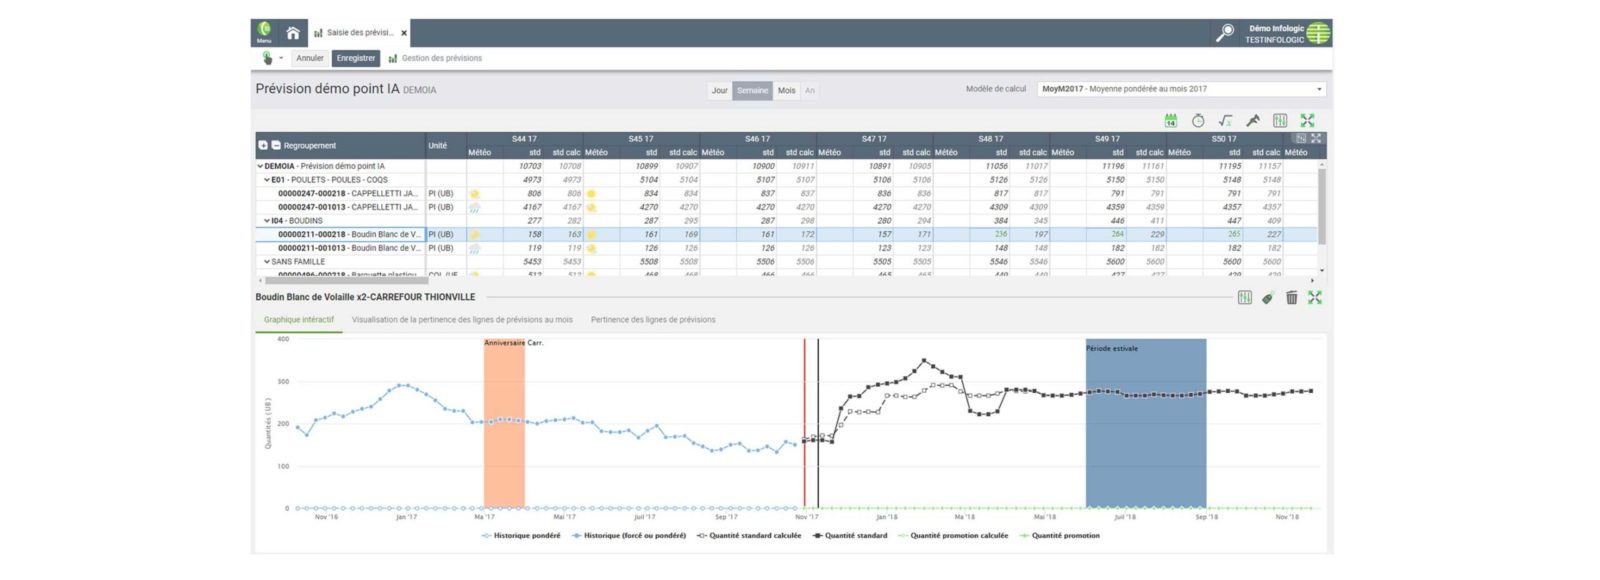Viewport: 1600px width, 580px height.
Task: Open chart settings sliders icon
Action: click(x=1245, y=298)
